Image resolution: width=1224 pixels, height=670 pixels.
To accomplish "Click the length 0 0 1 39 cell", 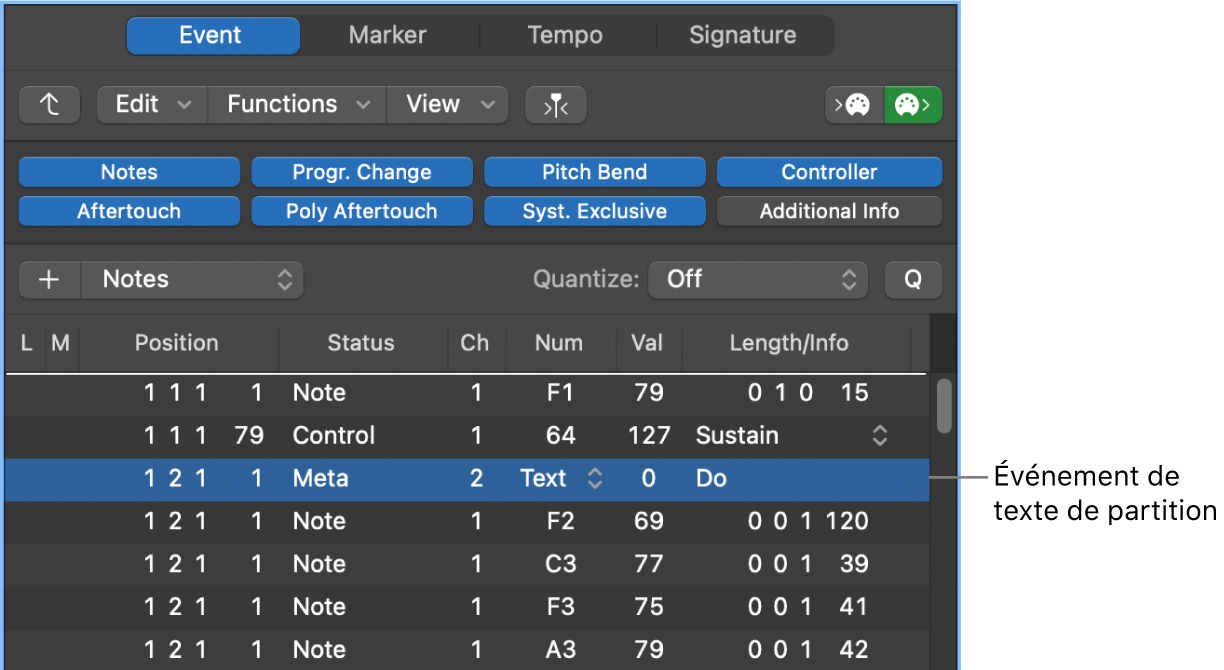I will tap(808, 565).
